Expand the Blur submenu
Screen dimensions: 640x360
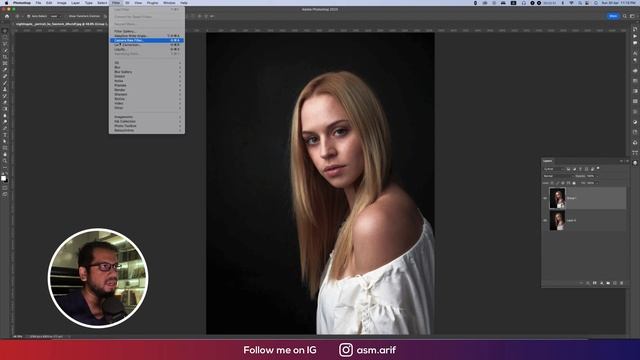(147, 67)
